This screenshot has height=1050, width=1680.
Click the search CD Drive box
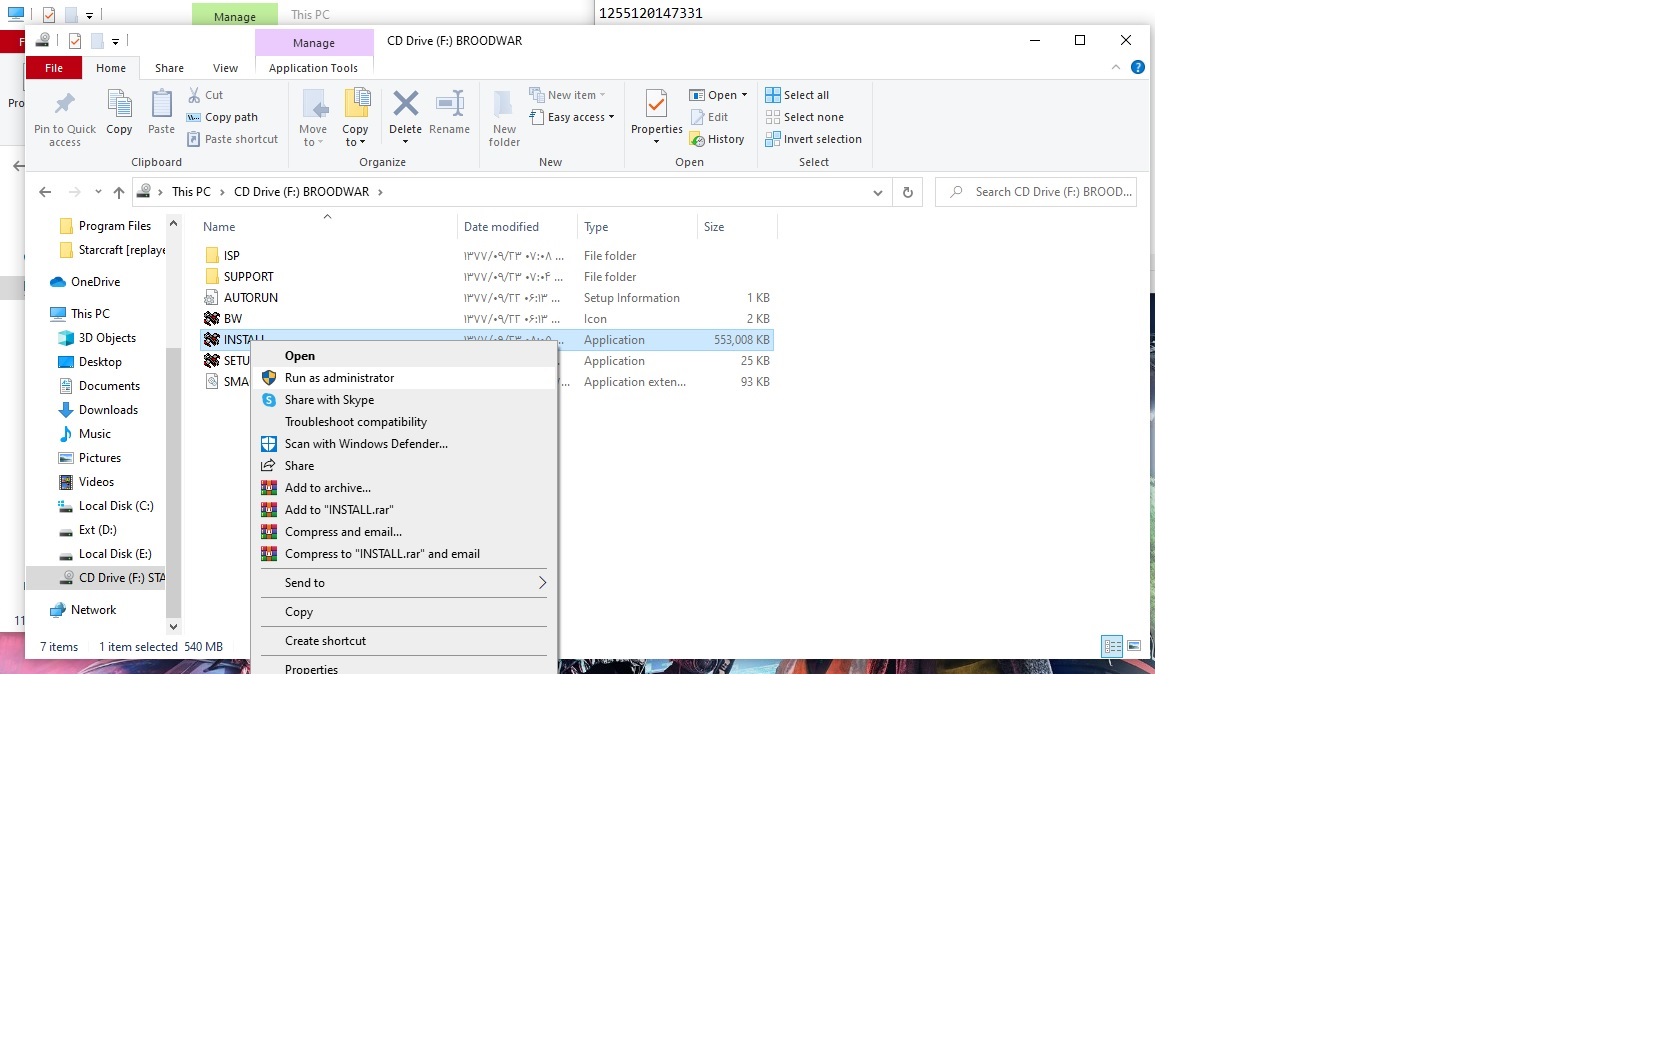[x=1040, y=192]
